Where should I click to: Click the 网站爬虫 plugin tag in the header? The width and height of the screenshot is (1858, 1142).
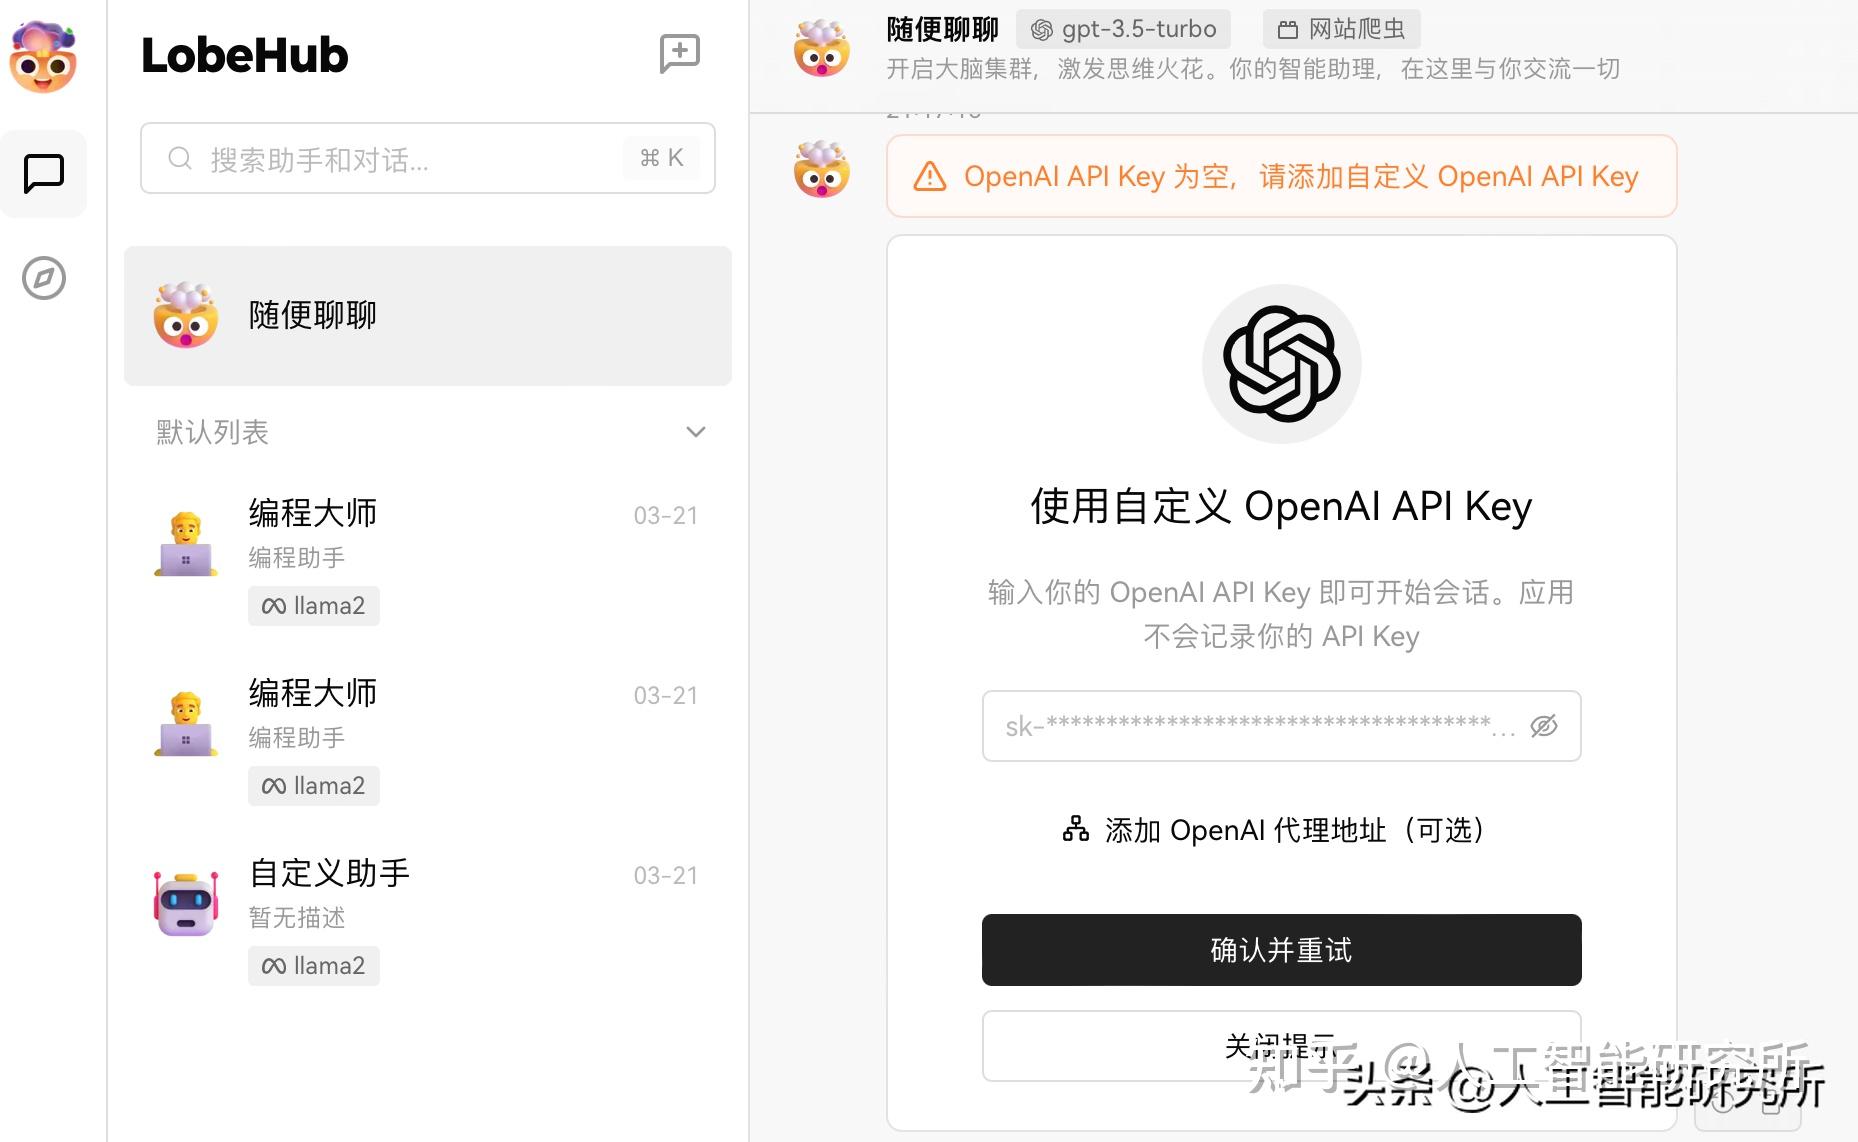coord(1342,29)
